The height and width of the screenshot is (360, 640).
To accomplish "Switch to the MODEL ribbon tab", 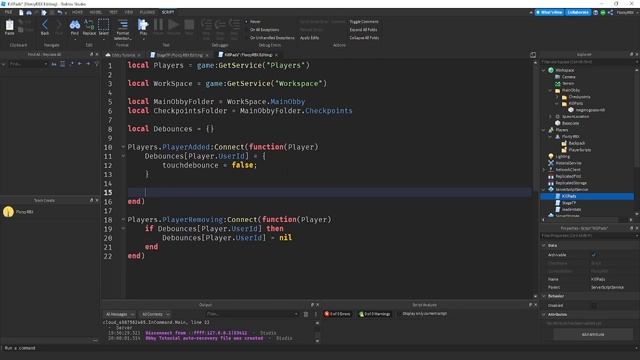I will (x=96, y=13).
